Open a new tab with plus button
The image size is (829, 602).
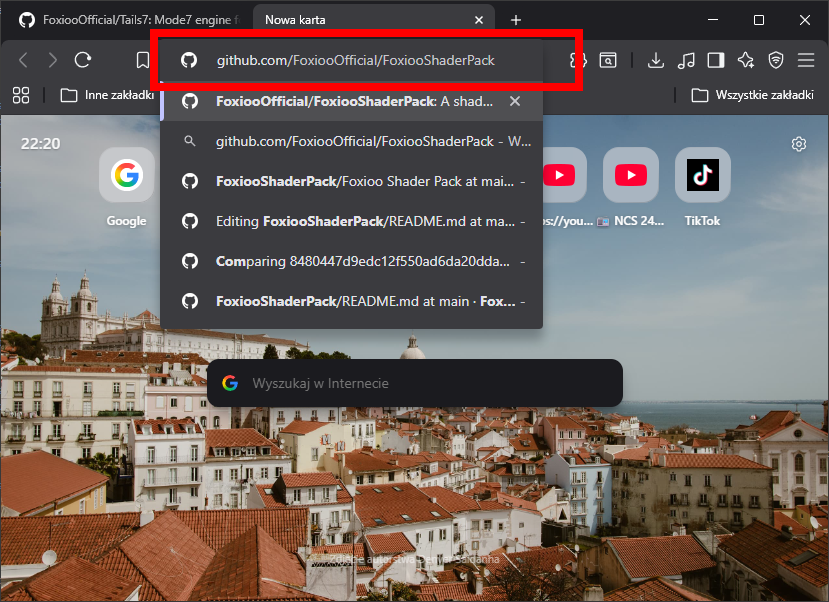[x=516, y=19]
